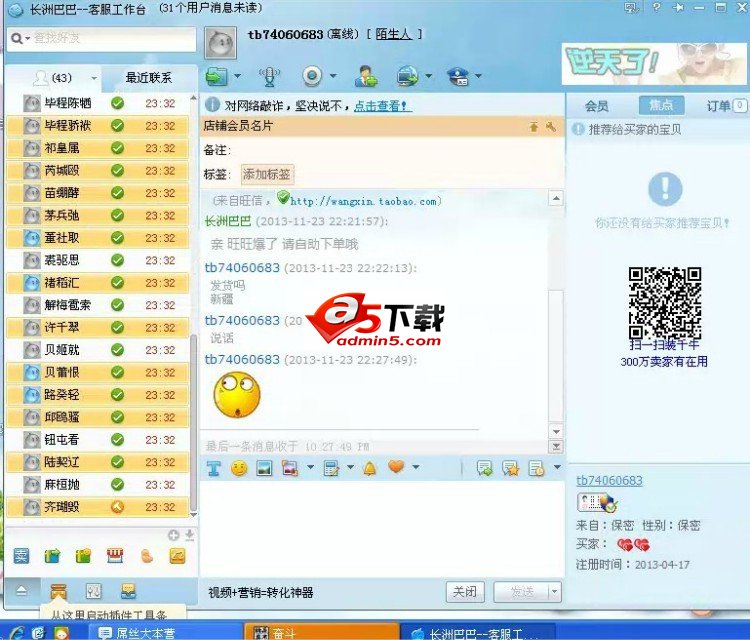Open dropdown beside police cap icon

coord(478,76)
